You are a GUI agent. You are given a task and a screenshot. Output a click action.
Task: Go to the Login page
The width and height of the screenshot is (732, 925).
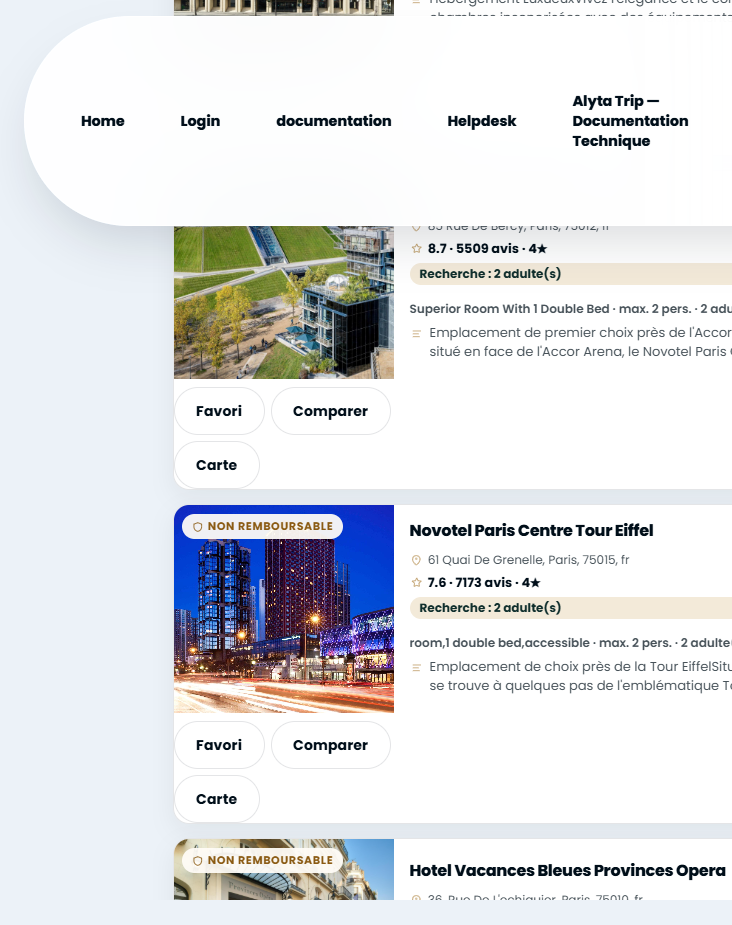(200, 121)
